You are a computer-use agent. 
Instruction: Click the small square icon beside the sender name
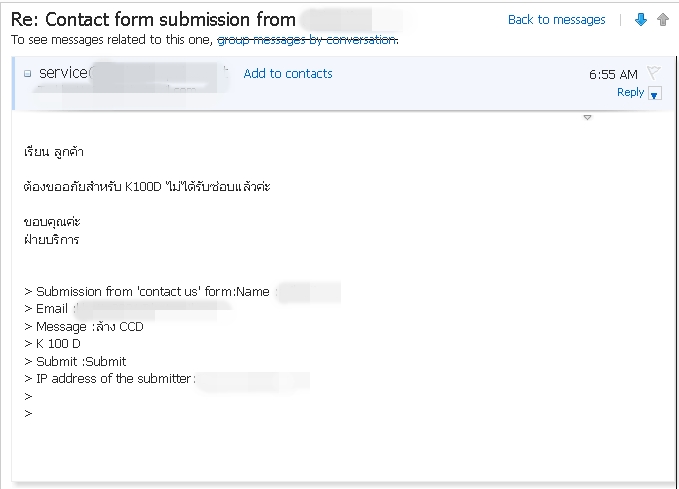[x=28, y=74]
